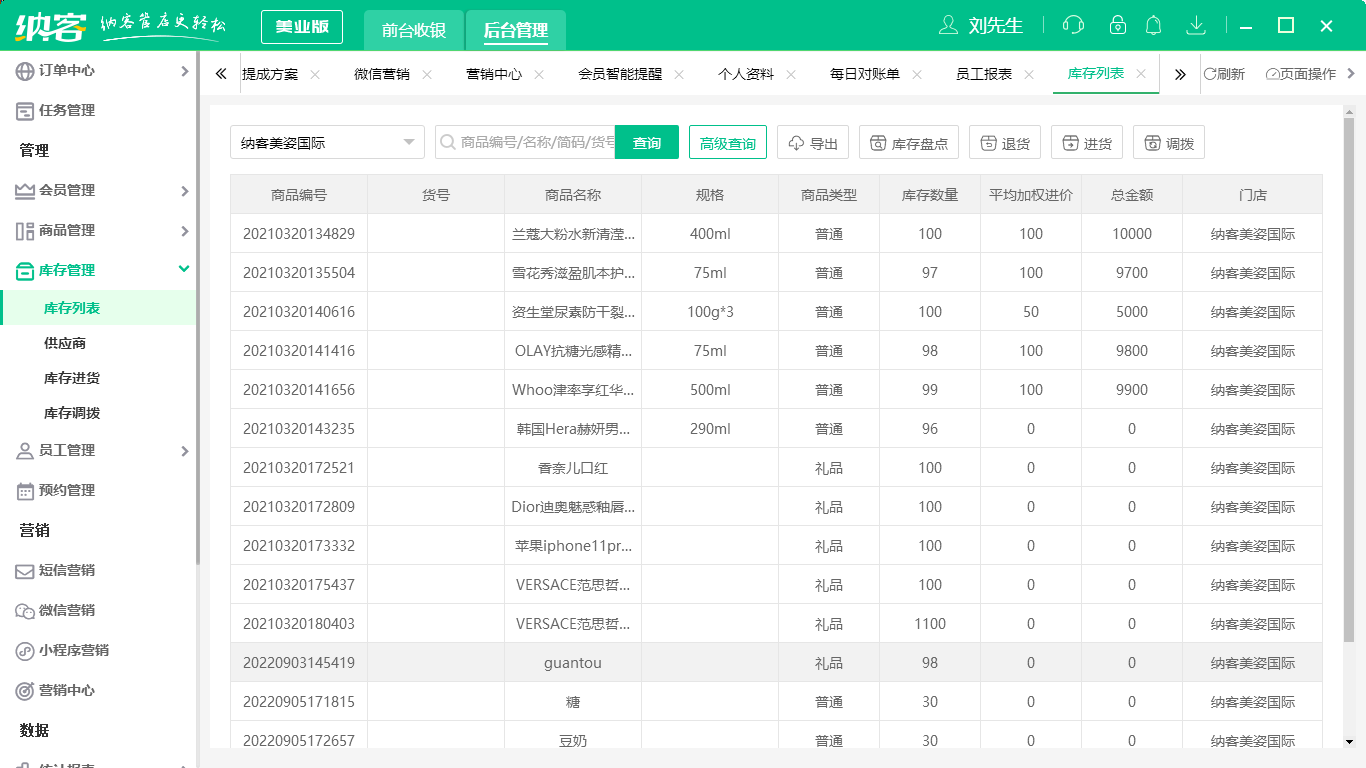Image resolution: width=1366 pixels, height=768 pixels.
Task: Expand 员工管理 menu chevron
Action: point(184,450)
